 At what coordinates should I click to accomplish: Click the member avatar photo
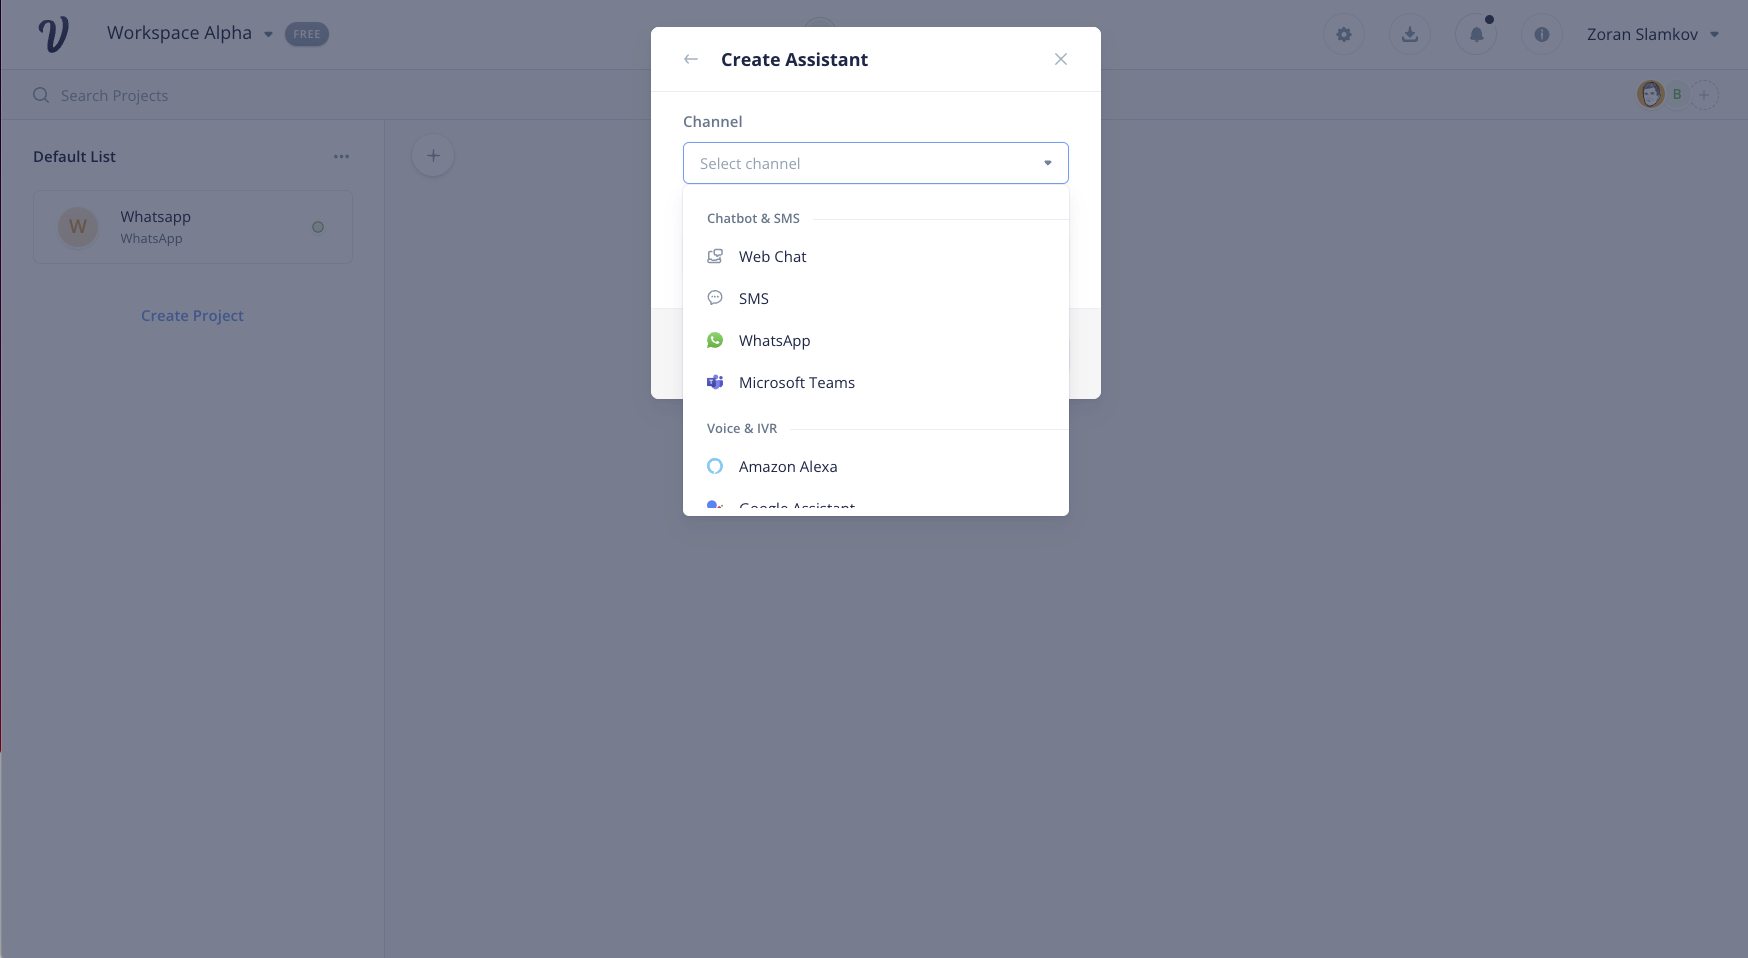(1650, 95)
